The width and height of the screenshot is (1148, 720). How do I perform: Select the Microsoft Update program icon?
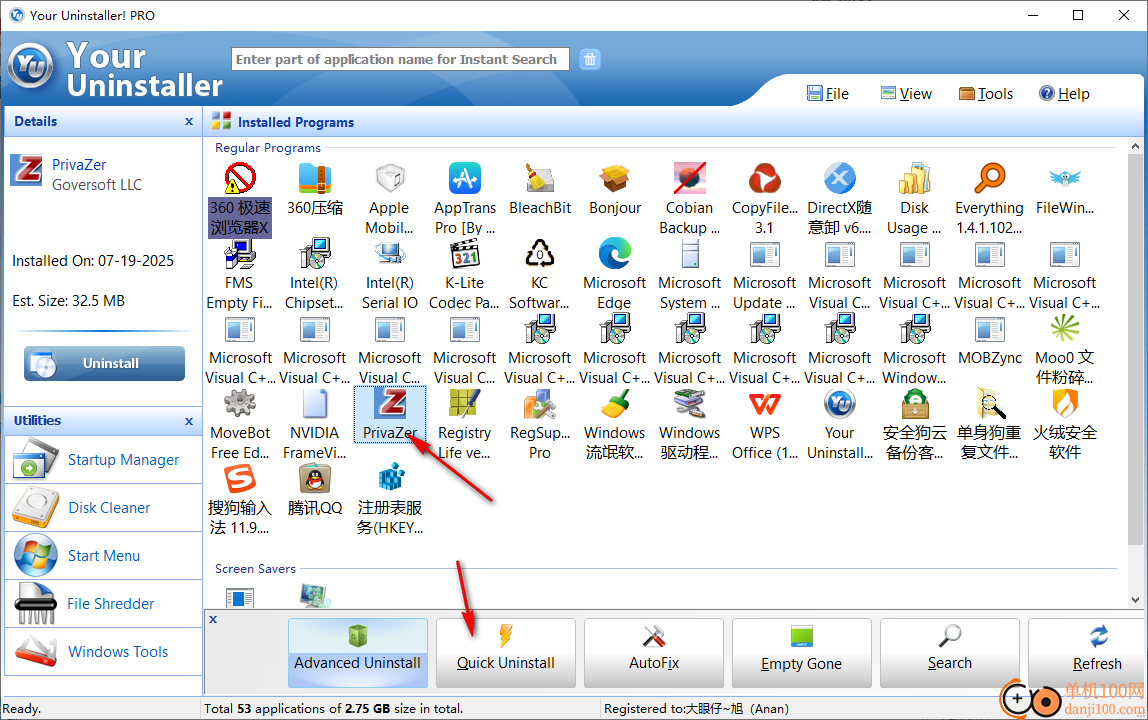click(765, 253)
